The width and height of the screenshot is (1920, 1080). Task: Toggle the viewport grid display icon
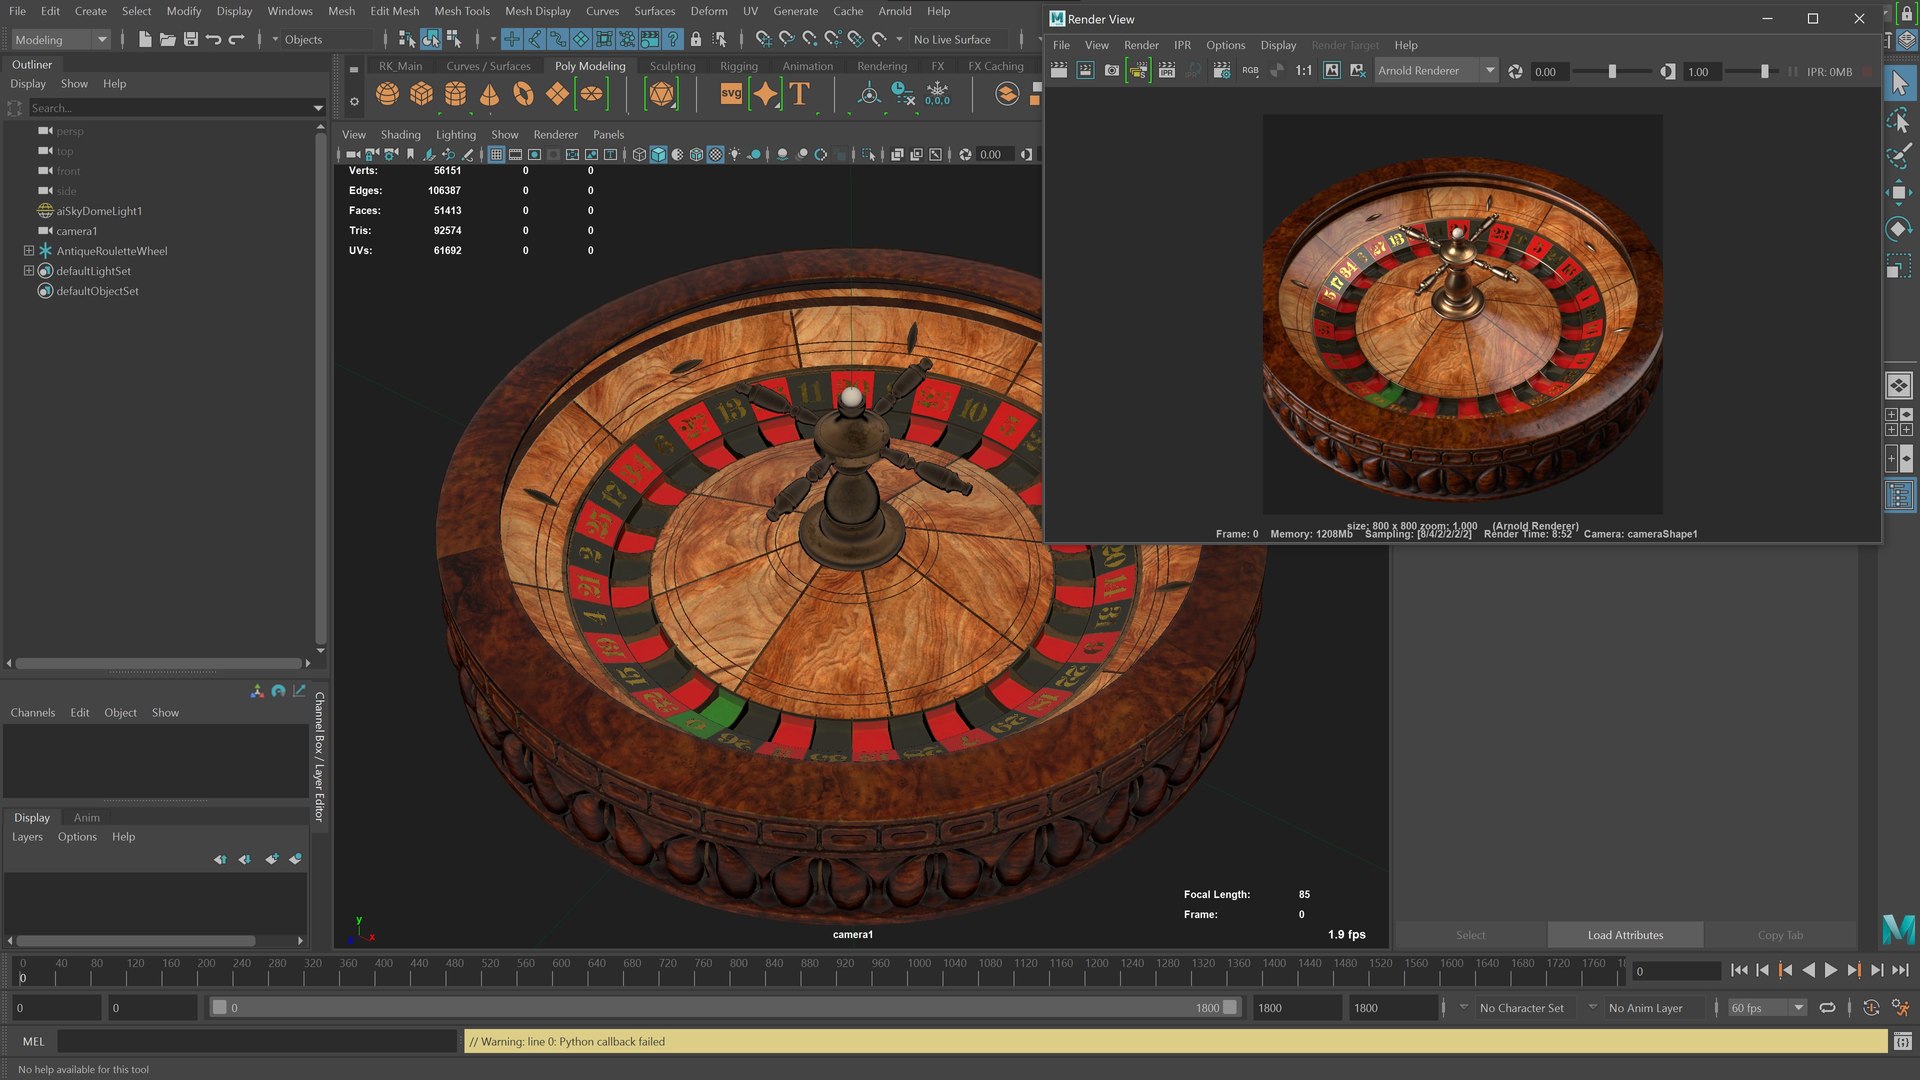(496, 154)
